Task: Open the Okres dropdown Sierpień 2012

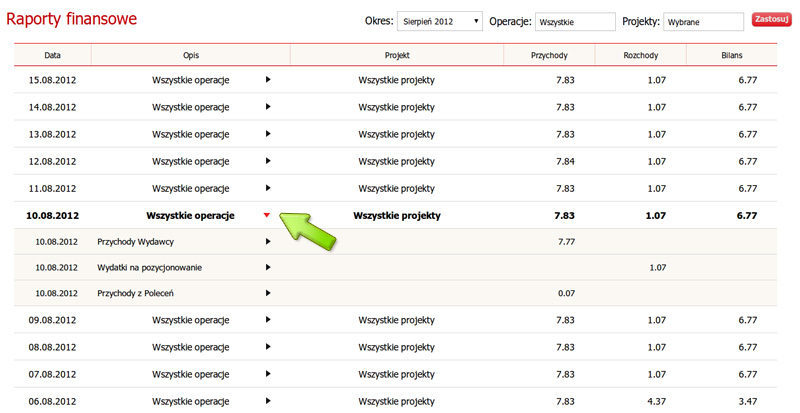Action: pyautogui.click(x=440, y=20)
